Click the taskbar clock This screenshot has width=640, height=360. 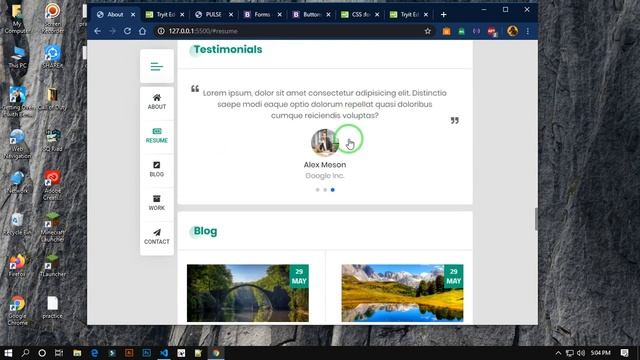coord(600,353)
